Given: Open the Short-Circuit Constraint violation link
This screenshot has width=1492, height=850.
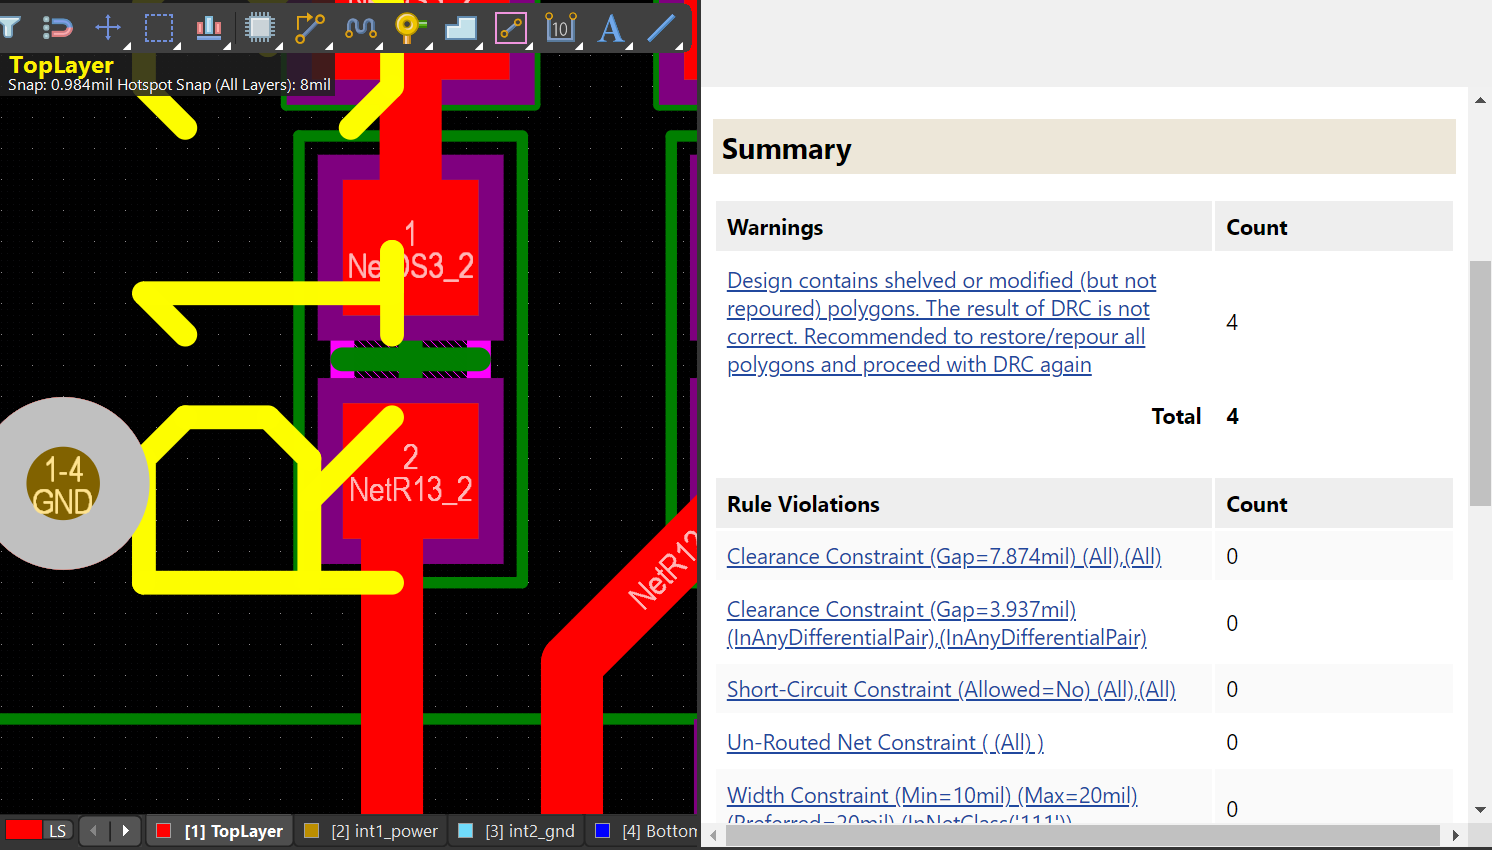Looking at the screenshot, I should tap(951, 690).
